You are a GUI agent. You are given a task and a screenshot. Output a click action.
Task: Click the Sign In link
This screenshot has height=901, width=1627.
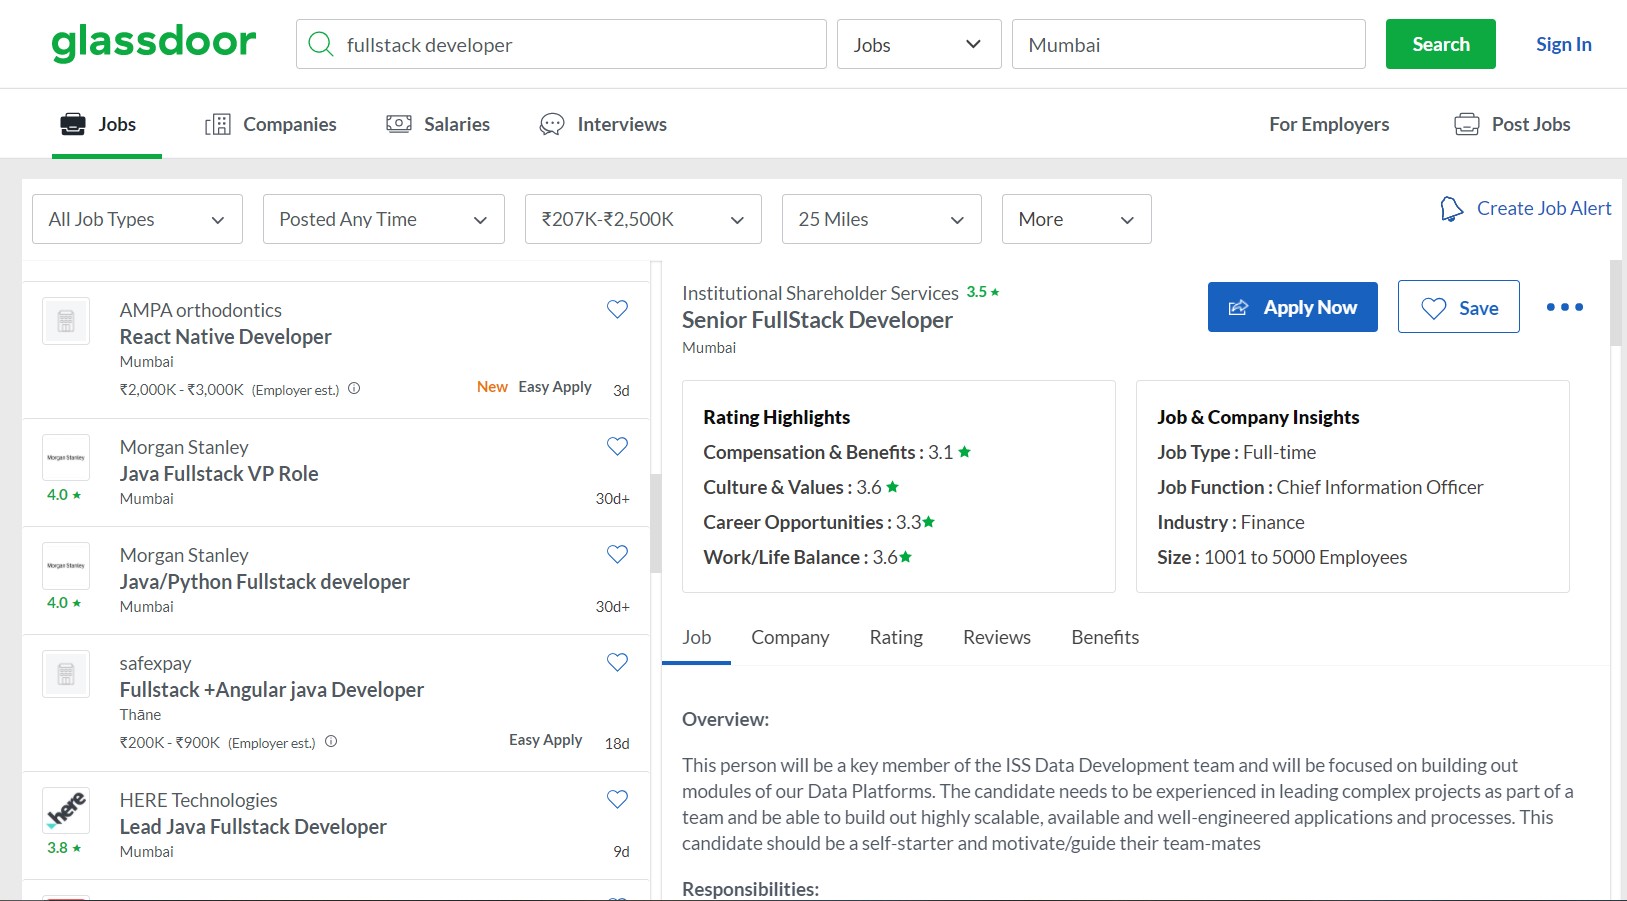click(1564, 44)
